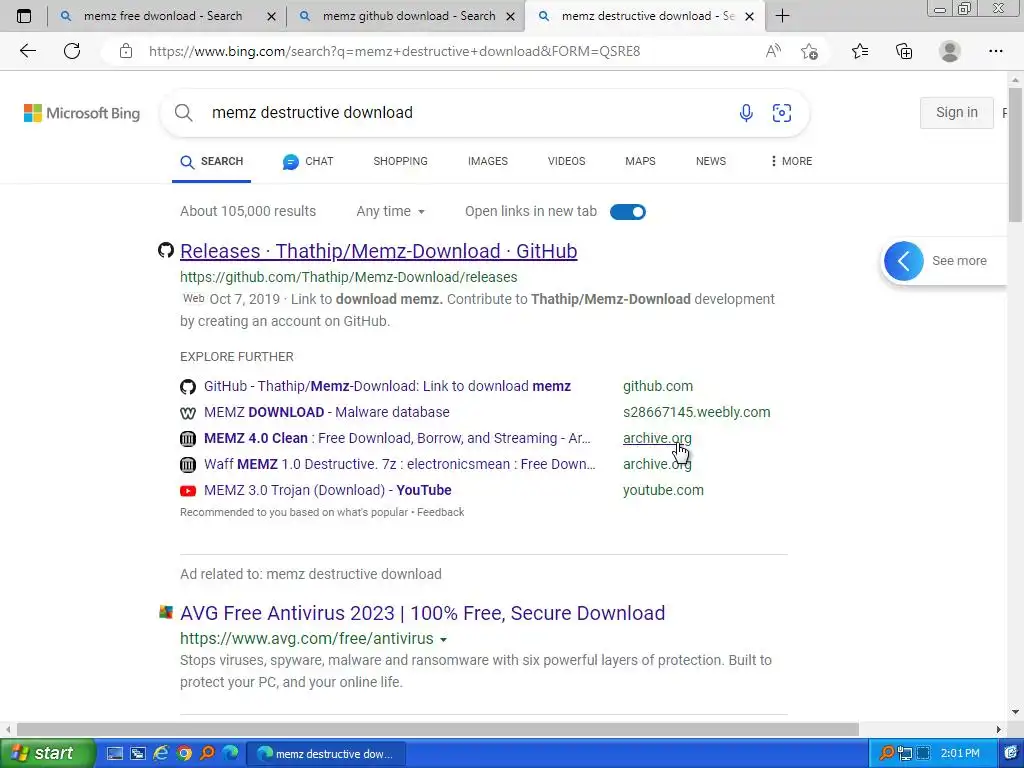The width and height of the screenshot is (1024, 768).
Task: Click the memz destructive download taskbar button
Action: (x=325, y=754)
